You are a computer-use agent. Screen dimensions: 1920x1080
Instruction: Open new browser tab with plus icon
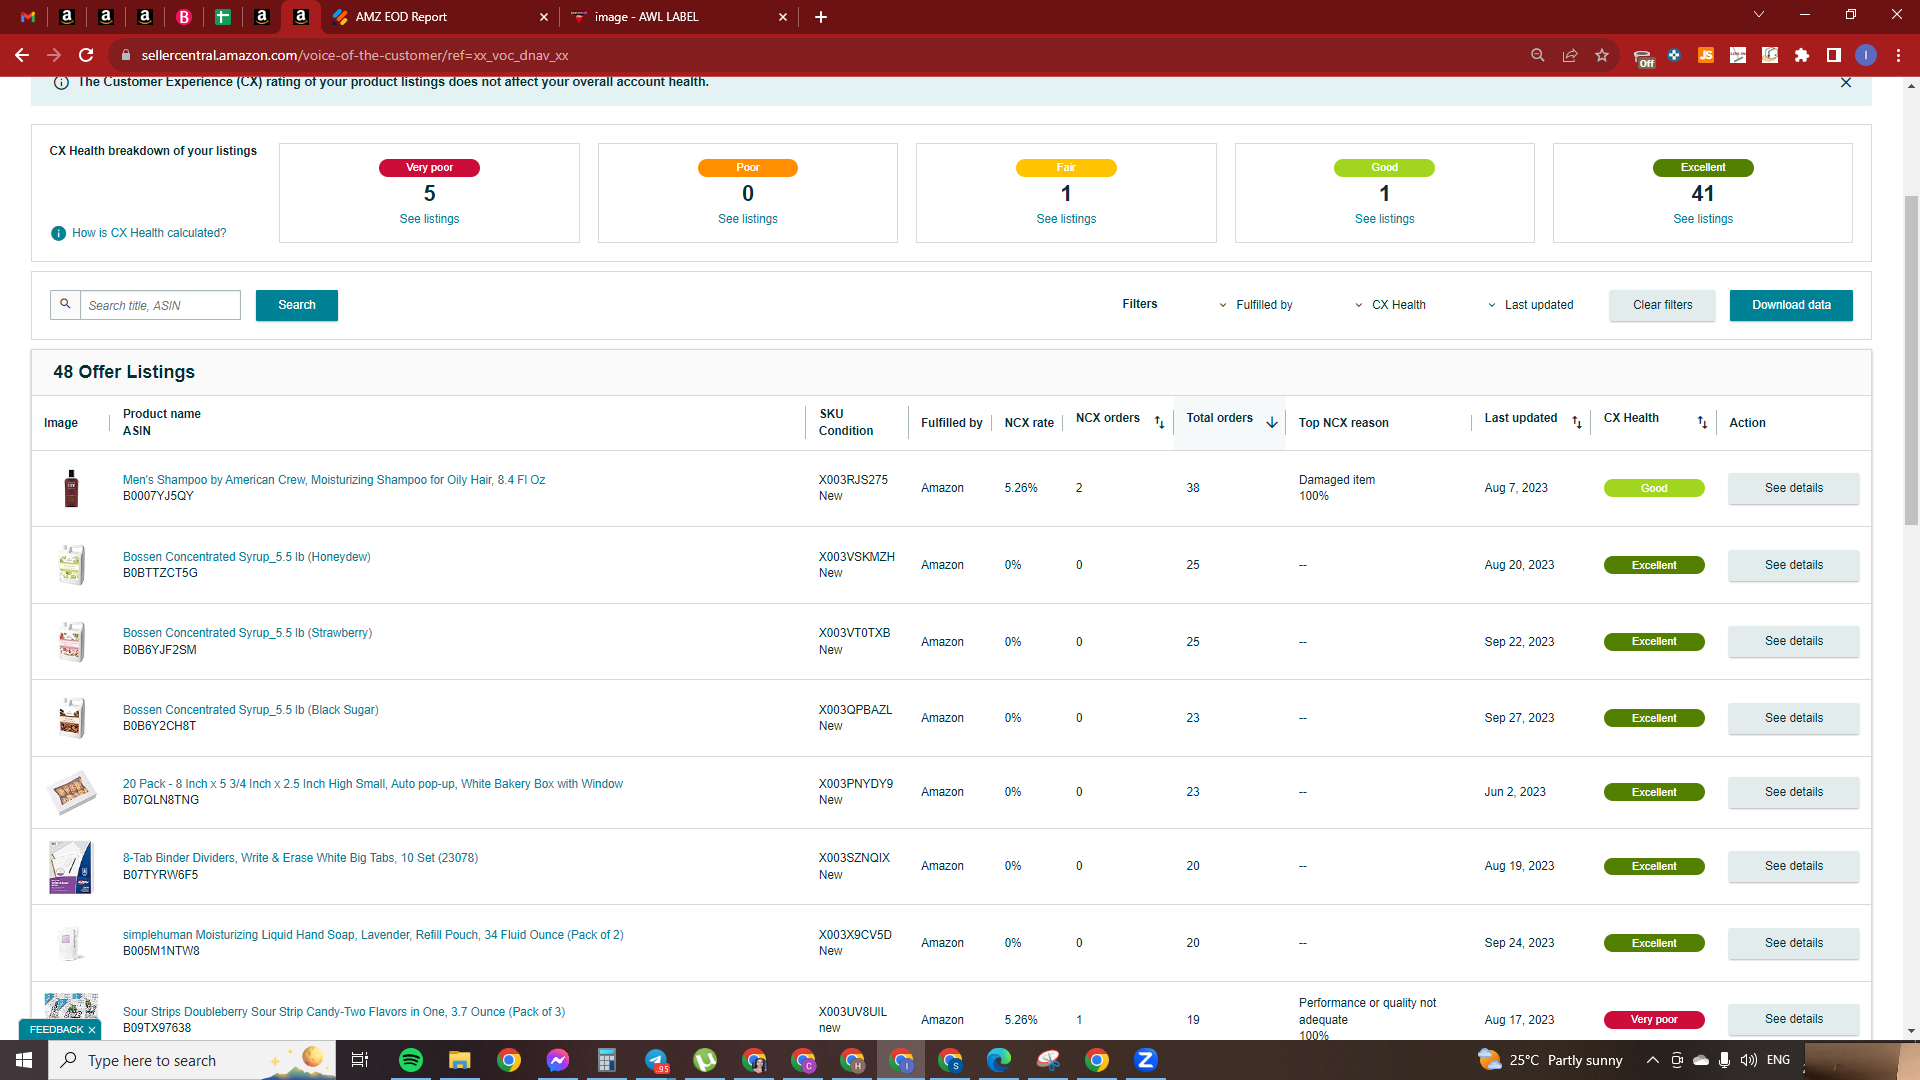pyautogui.click(x=821, y=17)
